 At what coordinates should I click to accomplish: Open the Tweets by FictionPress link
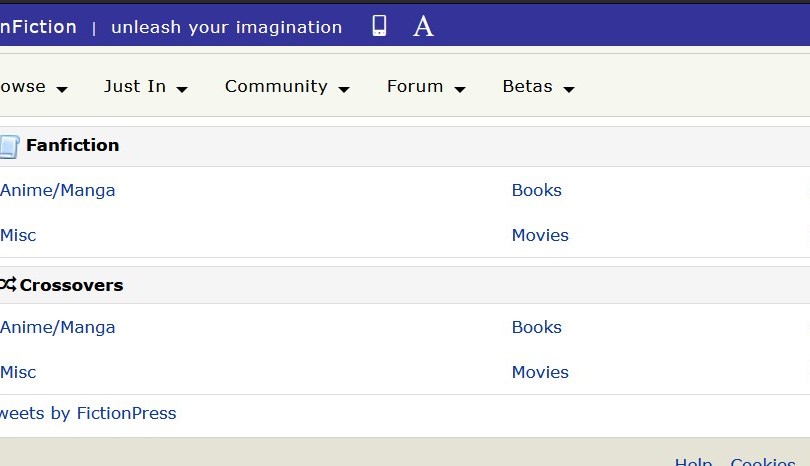87,413
